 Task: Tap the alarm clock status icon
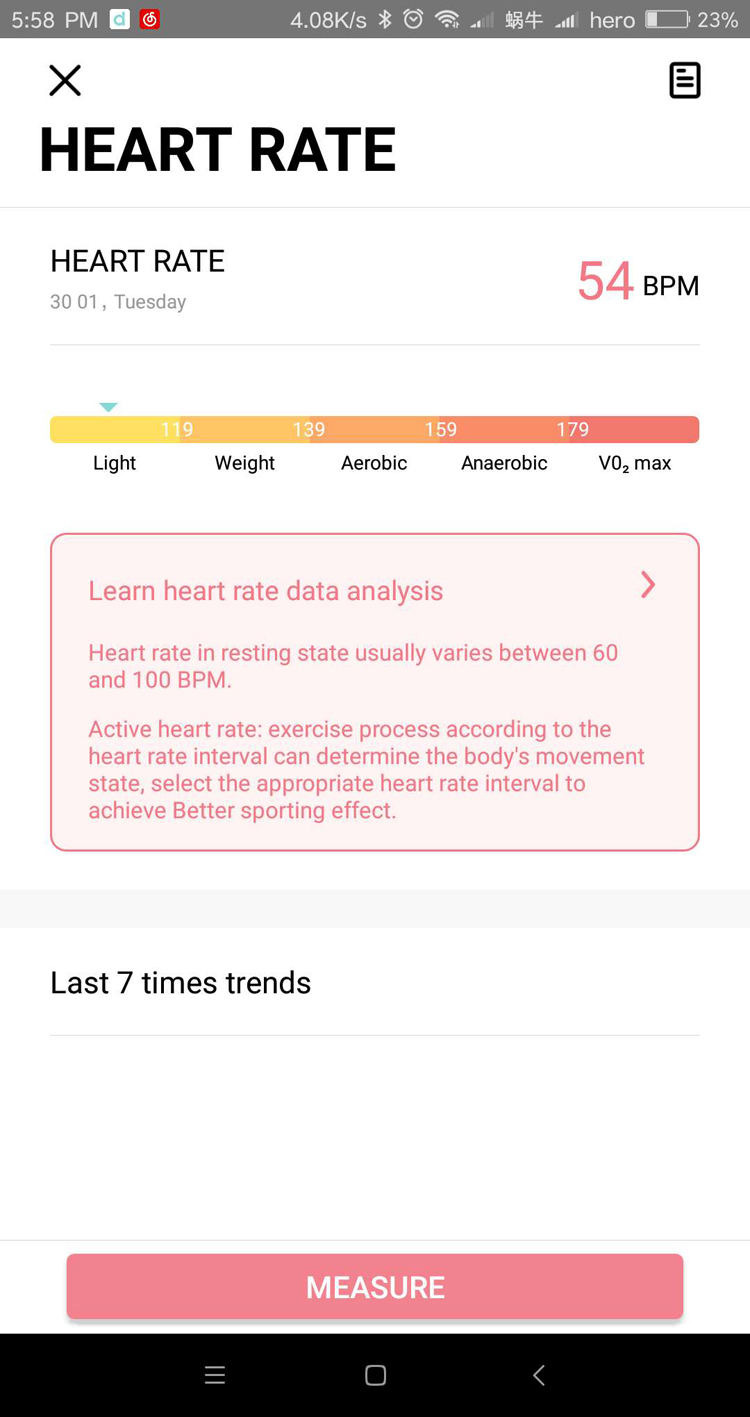click(x=413, y=19)
